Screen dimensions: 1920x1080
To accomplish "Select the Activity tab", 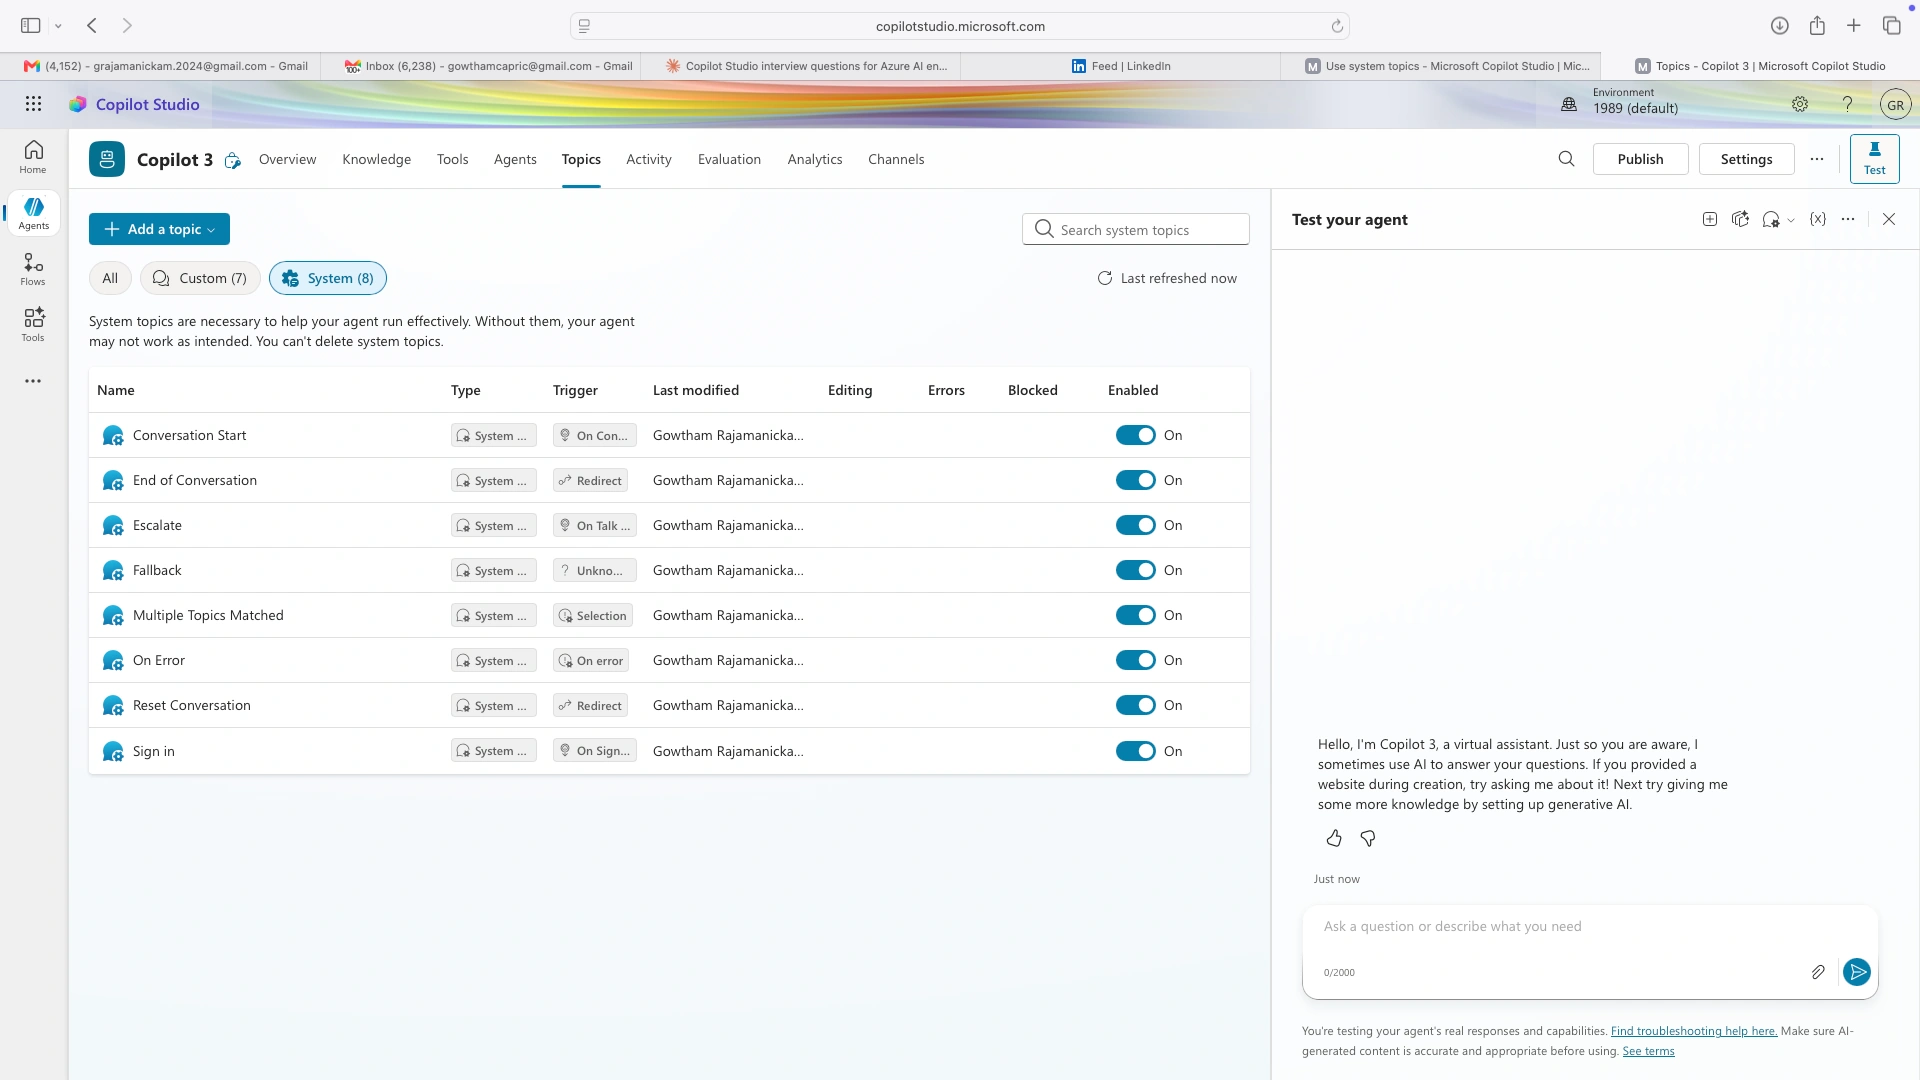I will 649,159.
